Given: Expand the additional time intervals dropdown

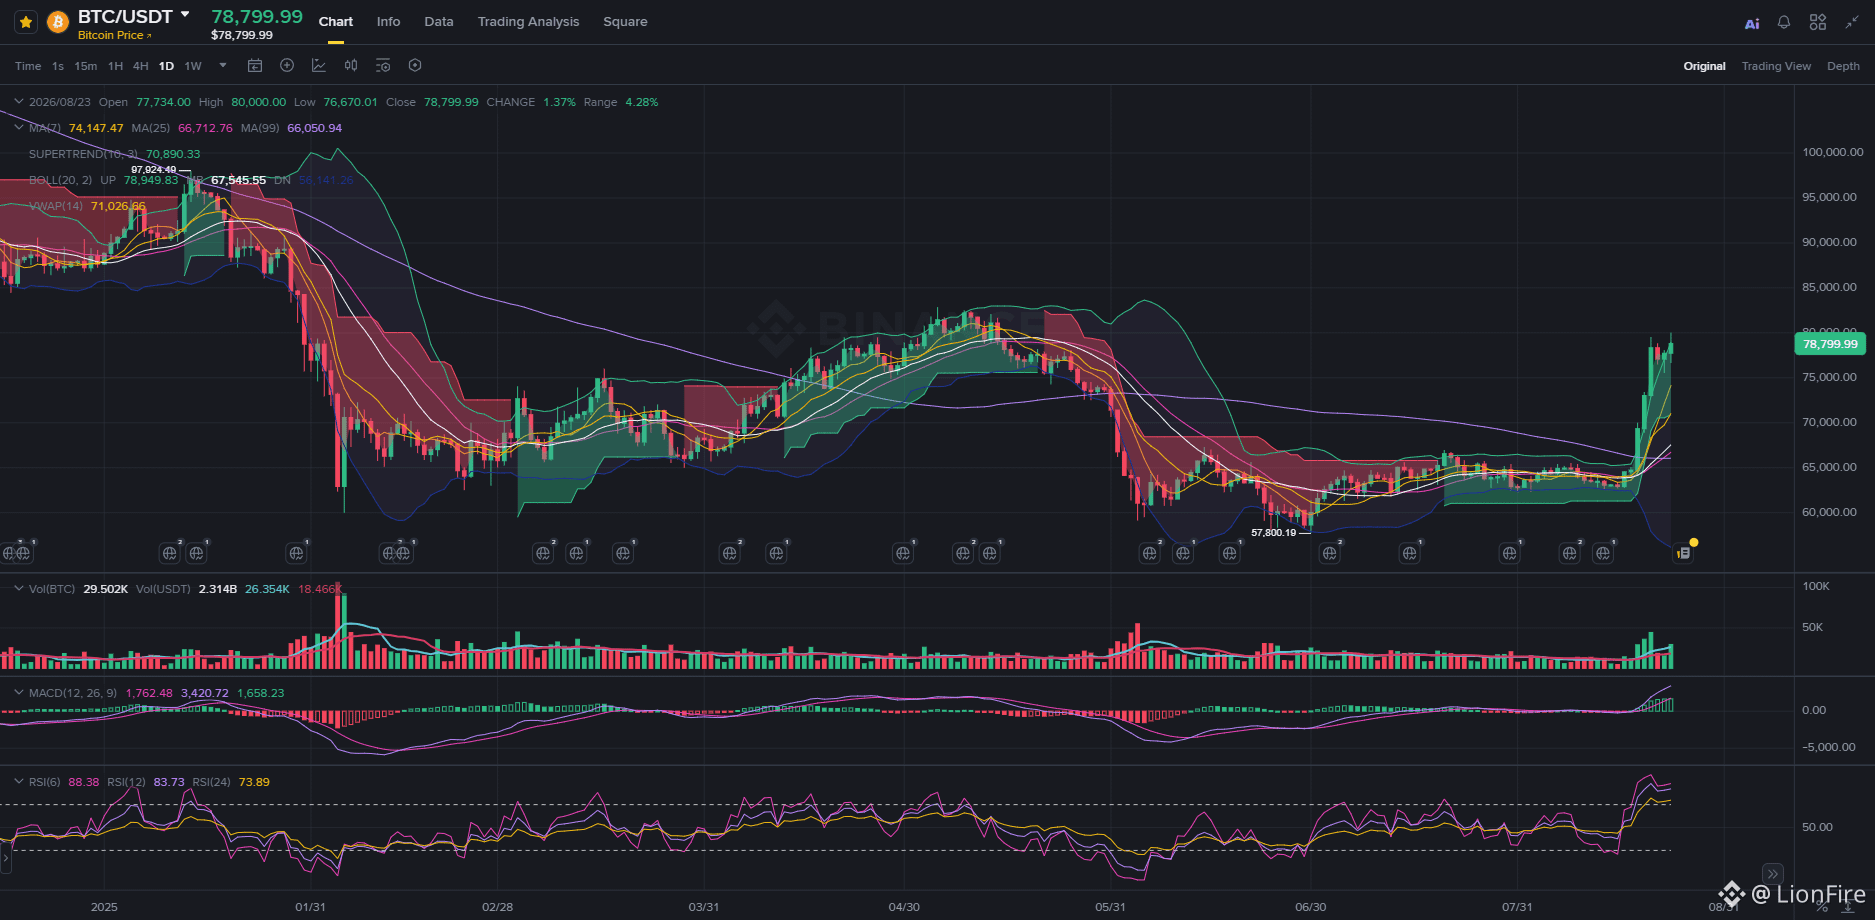Looking at the screenshot, I should [222, 66].
